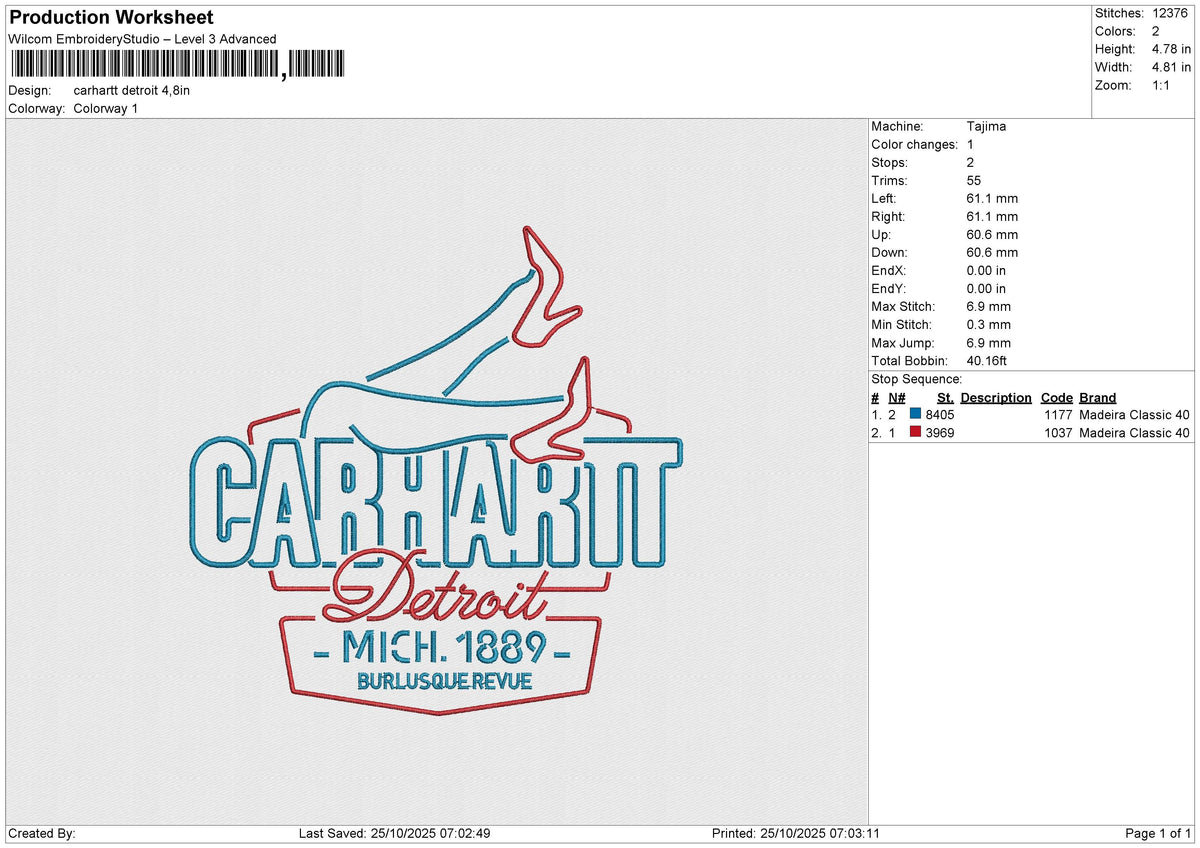This screenshot has width=1200, height=848.
Task: Click the Machine value Tajima
Action: coord(987,127)
